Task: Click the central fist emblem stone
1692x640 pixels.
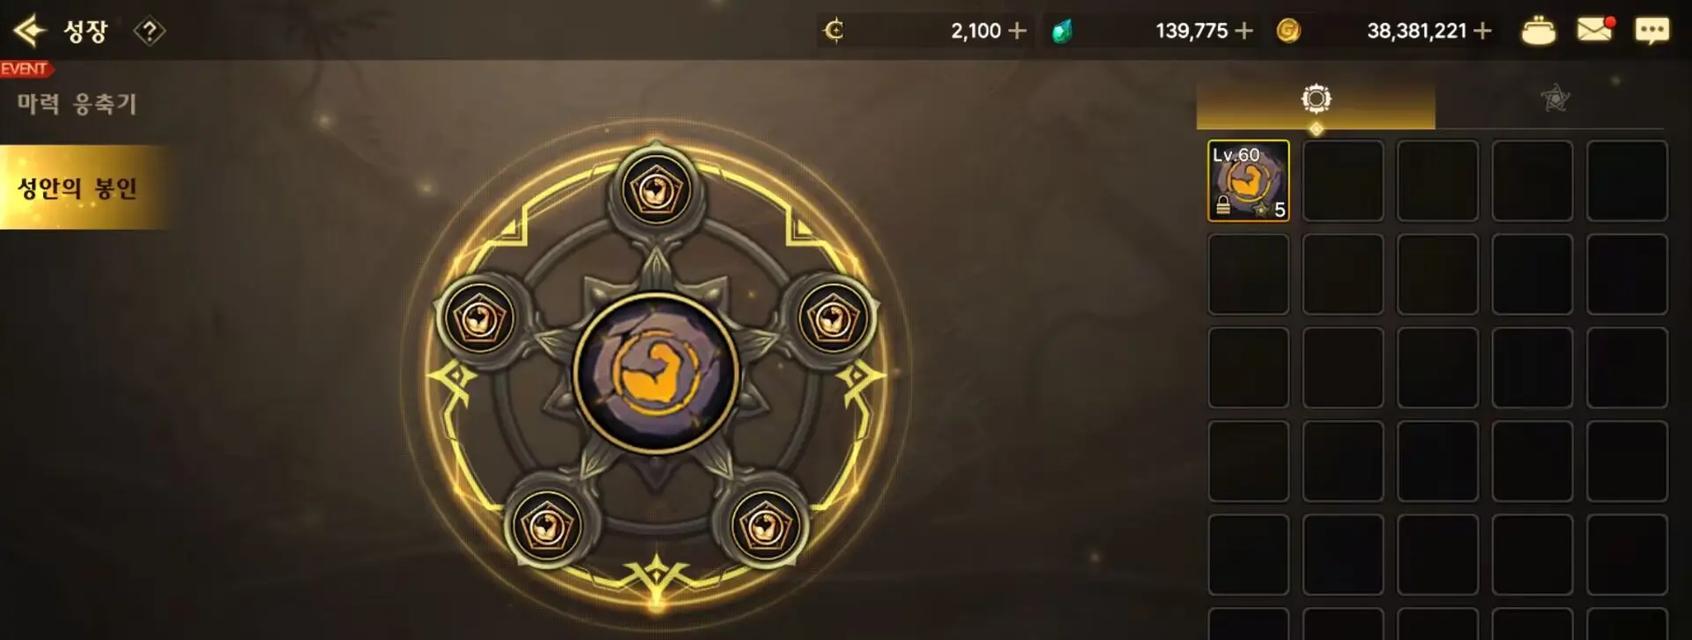Action: click(x=656, y=372)
